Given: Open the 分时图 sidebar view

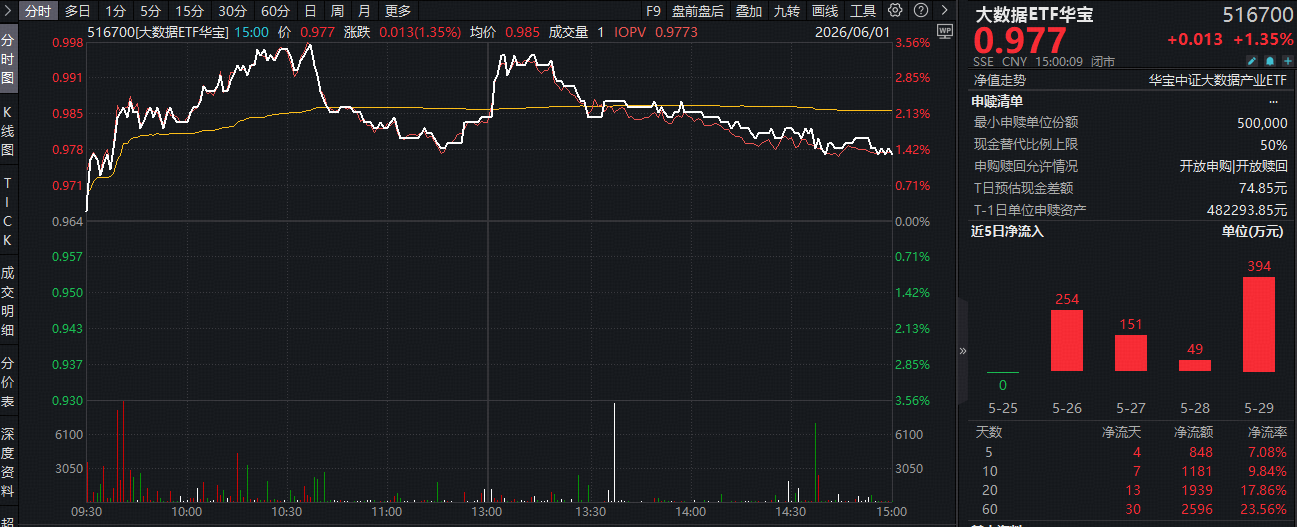Looking at the screenshot, I should 8,60.
